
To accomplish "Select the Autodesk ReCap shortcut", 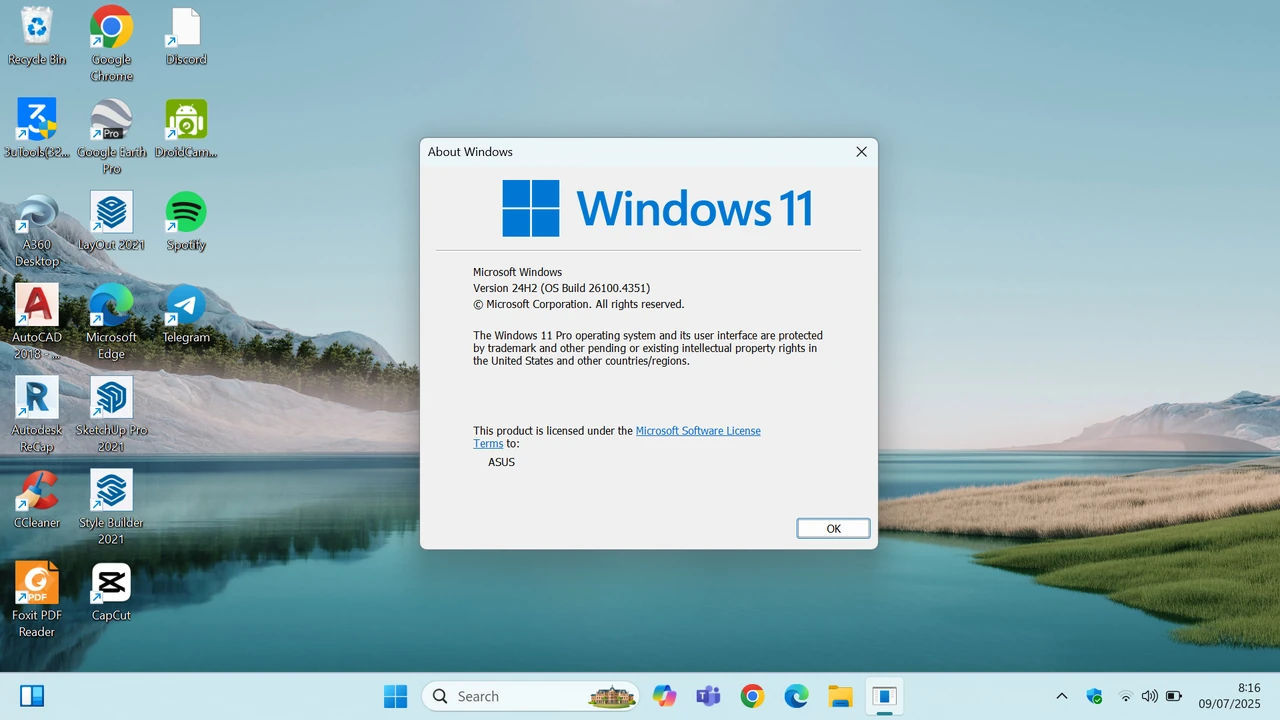I will point(37,415).
